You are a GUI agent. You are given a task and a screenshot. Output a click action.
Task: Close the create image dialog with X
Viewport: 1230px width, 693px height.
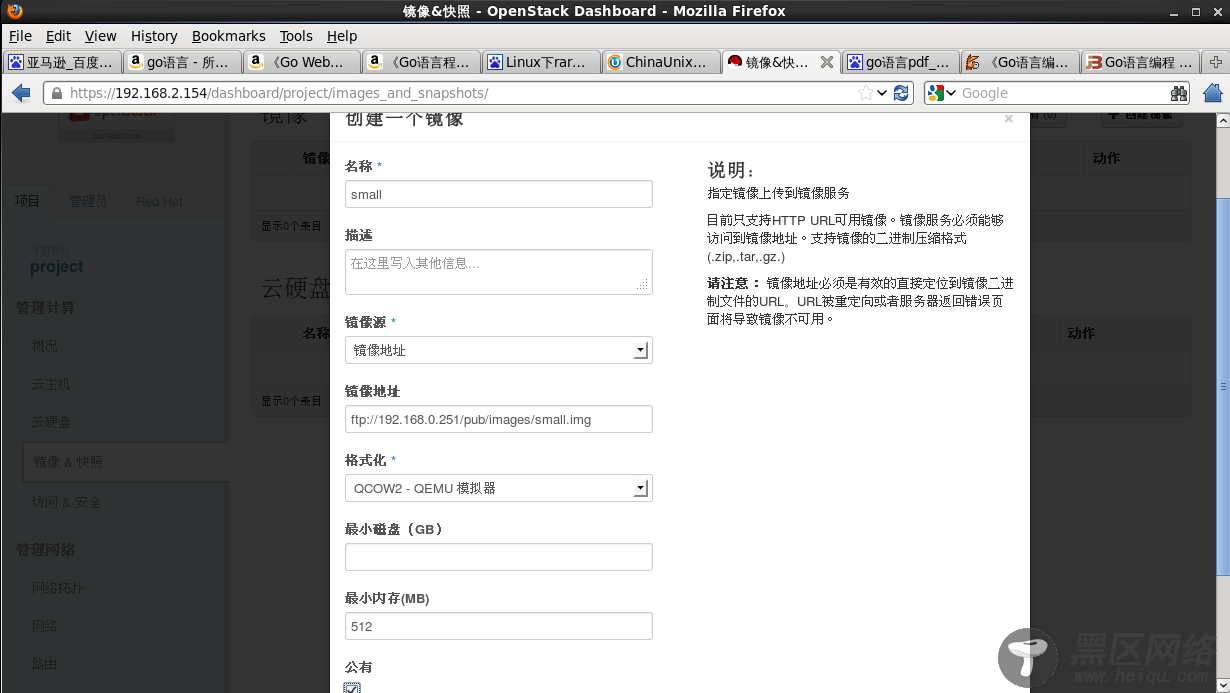click(1008, 119)
